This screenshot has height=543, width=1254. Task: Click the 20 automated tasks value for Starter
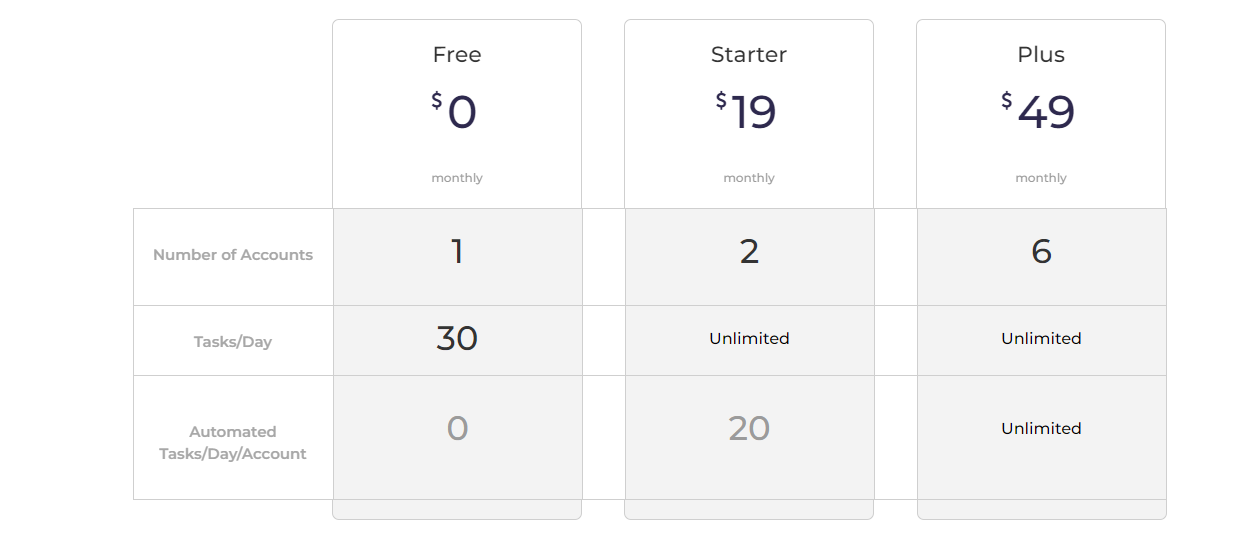click(x=749, y=428)
